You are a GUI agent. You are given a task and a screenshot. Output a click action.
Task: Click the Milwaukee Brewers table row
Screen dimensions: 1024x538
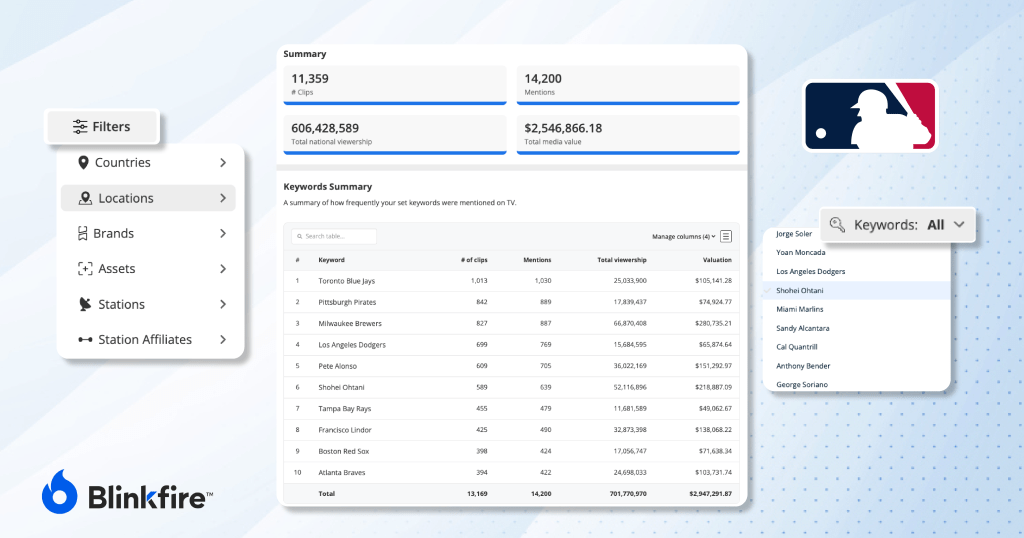pyautogui.click(x=512, y=323)
